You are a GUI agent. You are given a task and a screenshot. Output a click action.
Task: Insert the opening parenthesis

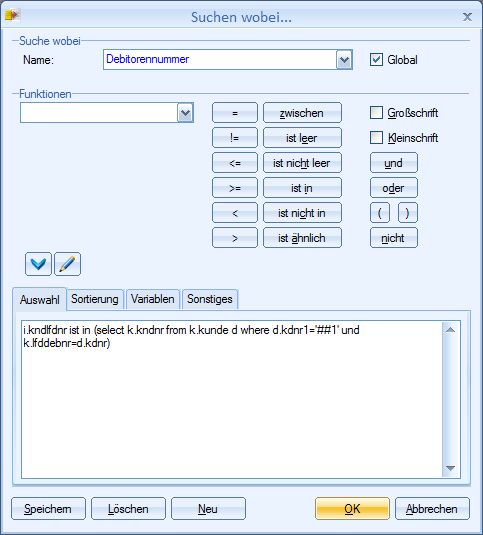(380, 213)
